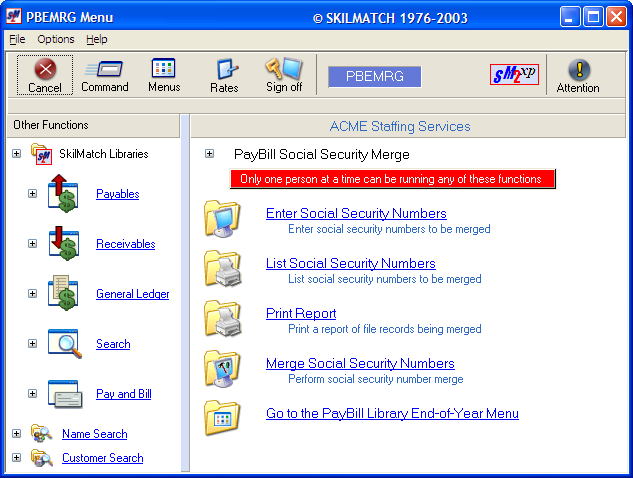Expand the Search tree node

click(33, 344)
